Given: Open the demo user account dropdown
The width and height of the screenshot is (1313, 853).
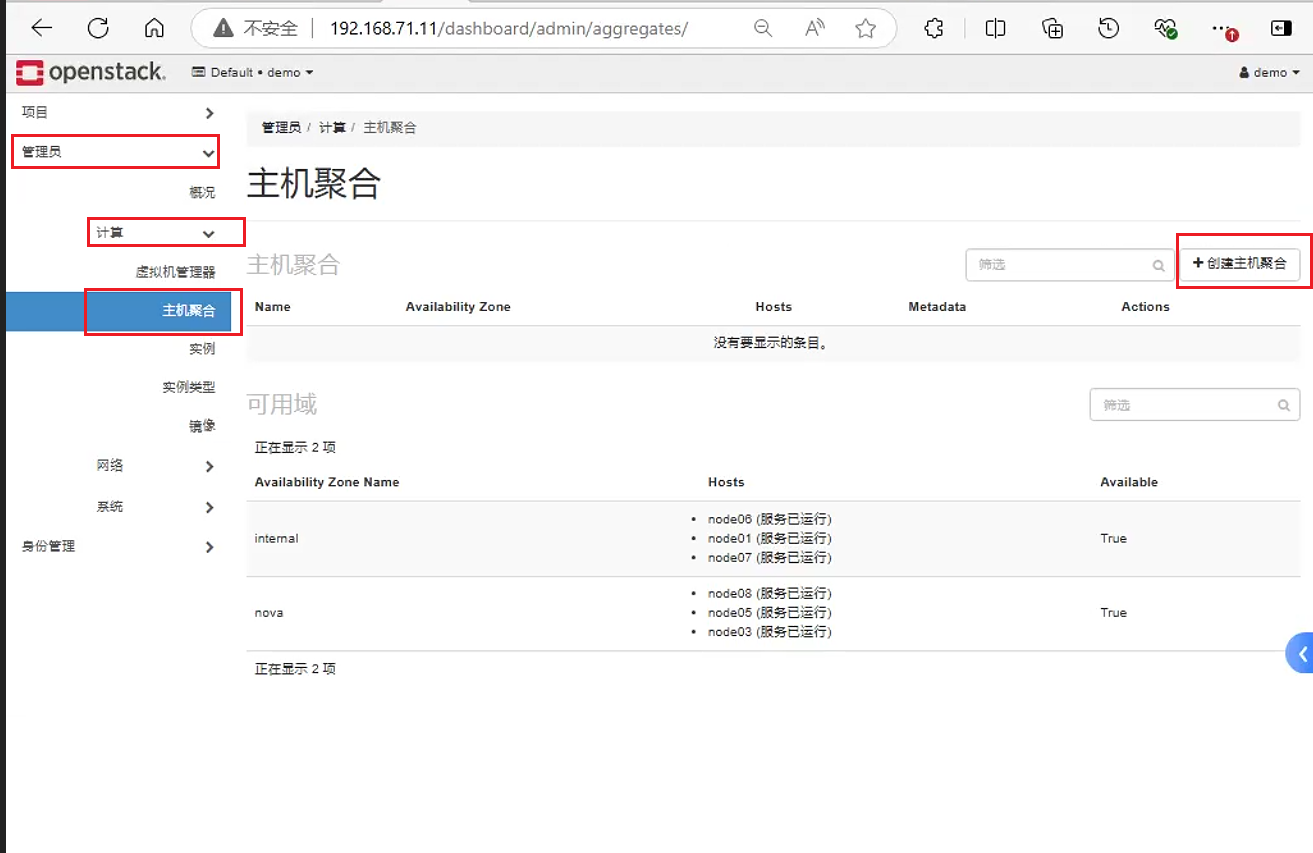Looking at the screenshot, I should pyautogui.click(x=1269, y=72).
